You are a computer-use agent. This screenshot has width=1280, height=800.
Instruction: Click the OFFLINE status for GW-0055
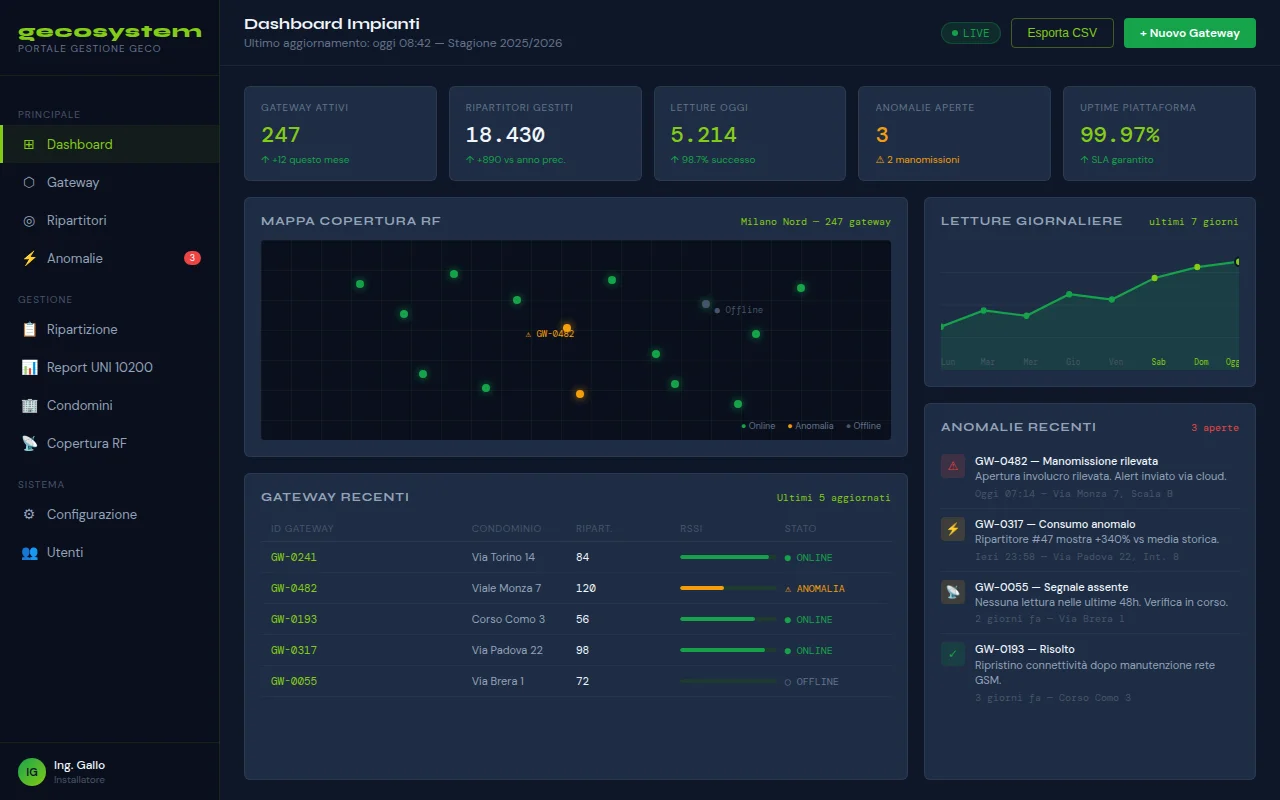click(x=812, y=681)
